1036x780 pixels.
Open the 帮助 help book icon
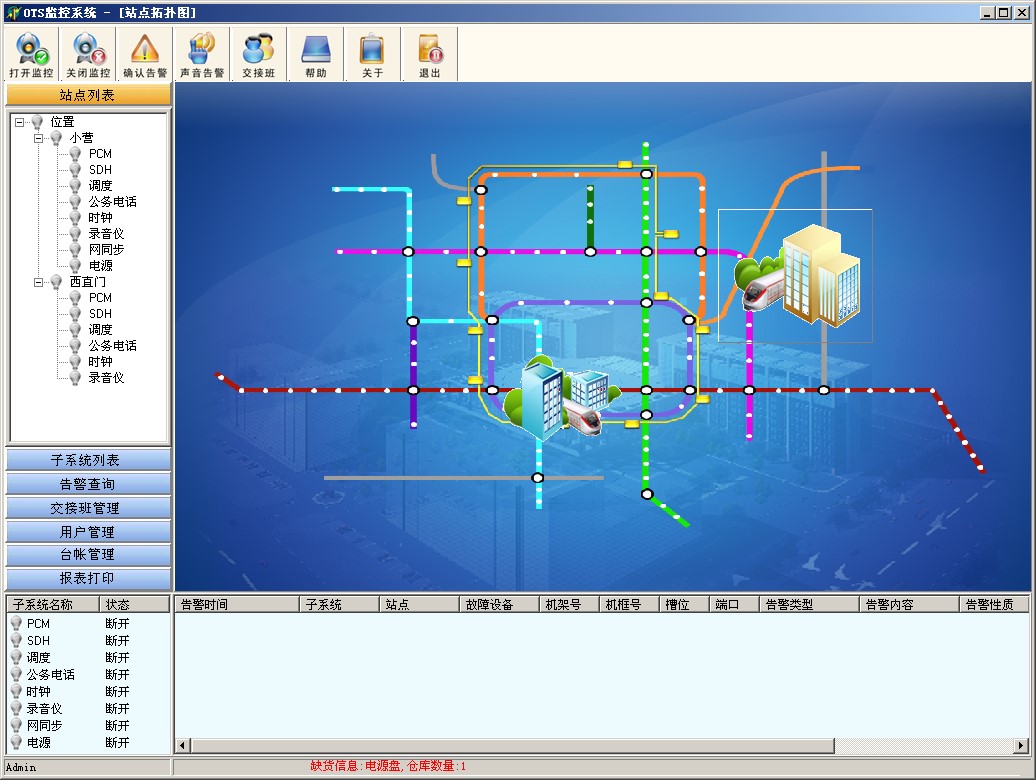click(x=315, y=49)
